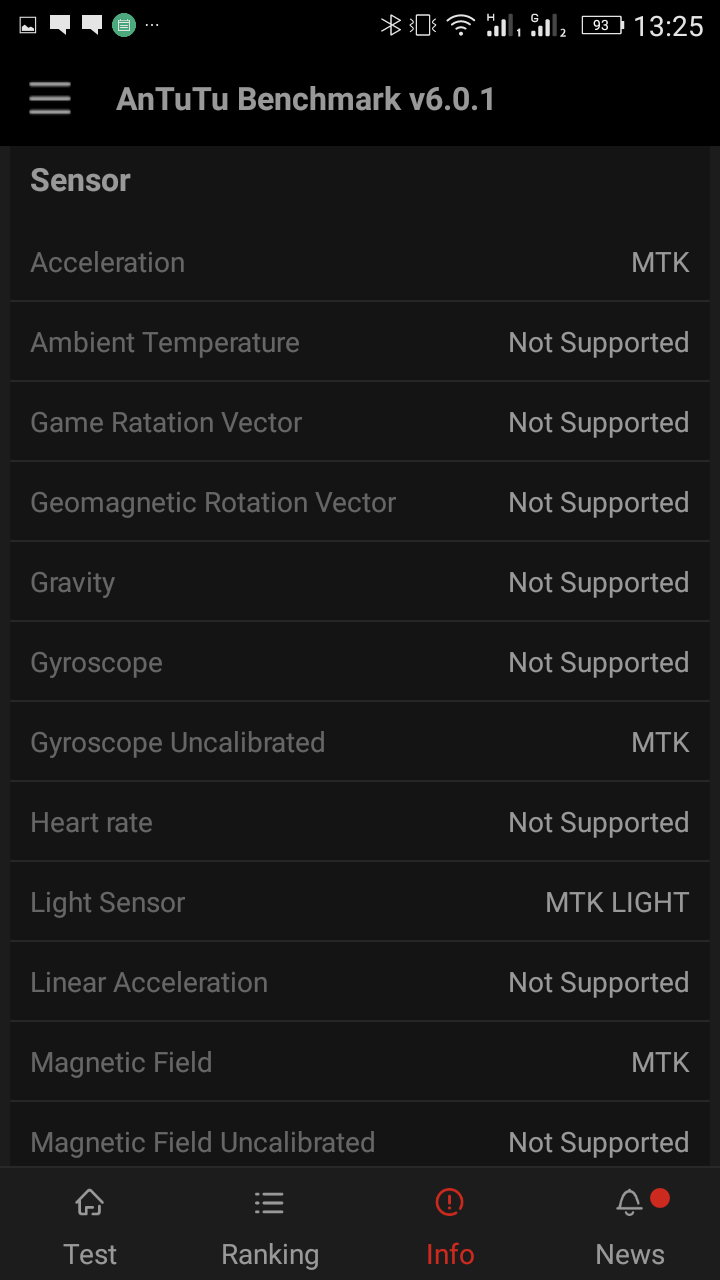Tap the Gyroscope Uncalibrated entry

(360, 742)
